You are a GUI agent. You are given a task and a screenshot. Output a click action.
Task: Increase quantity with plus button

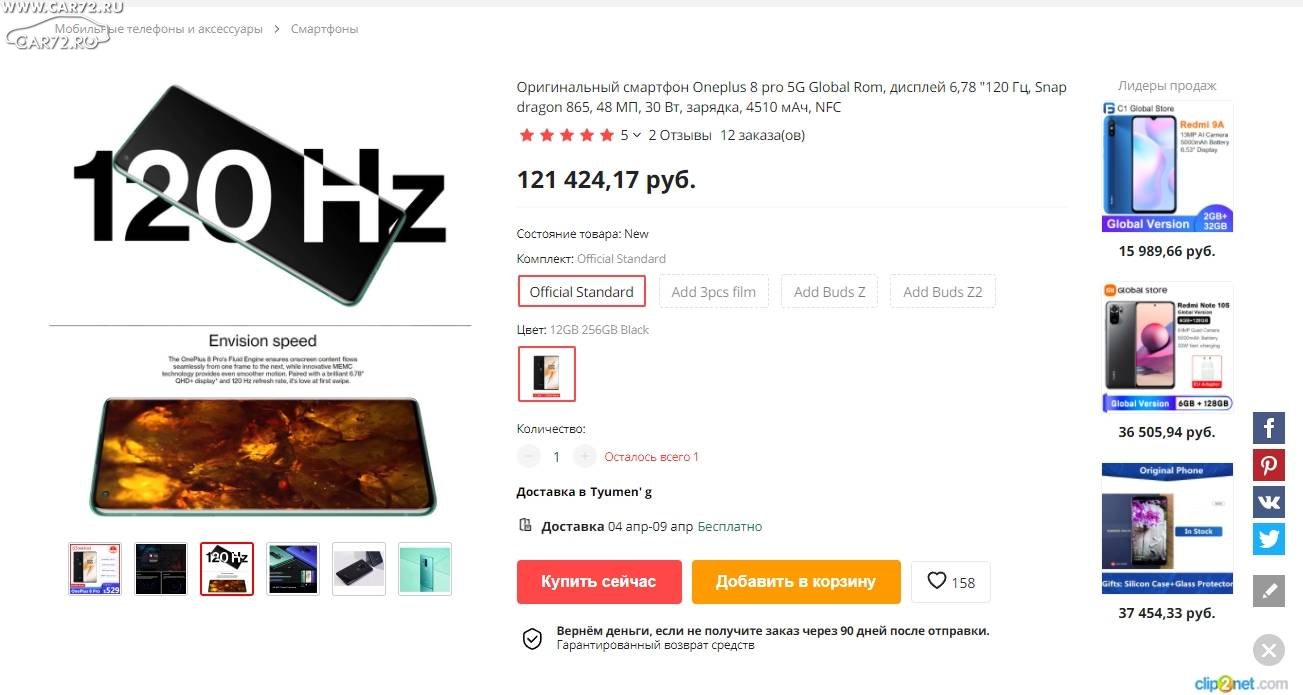pos(585,457)
